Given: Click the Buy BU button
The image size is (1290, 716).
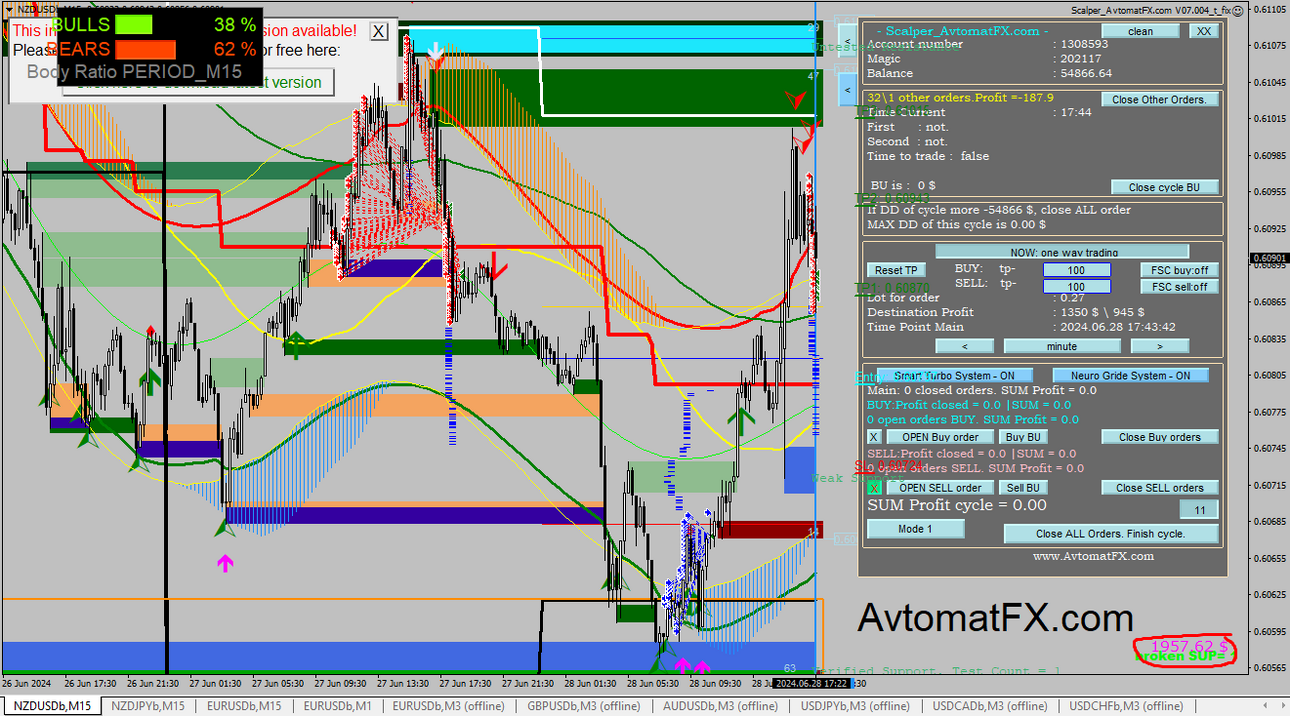Looking at the screenshot, I should coord(1023,437).
